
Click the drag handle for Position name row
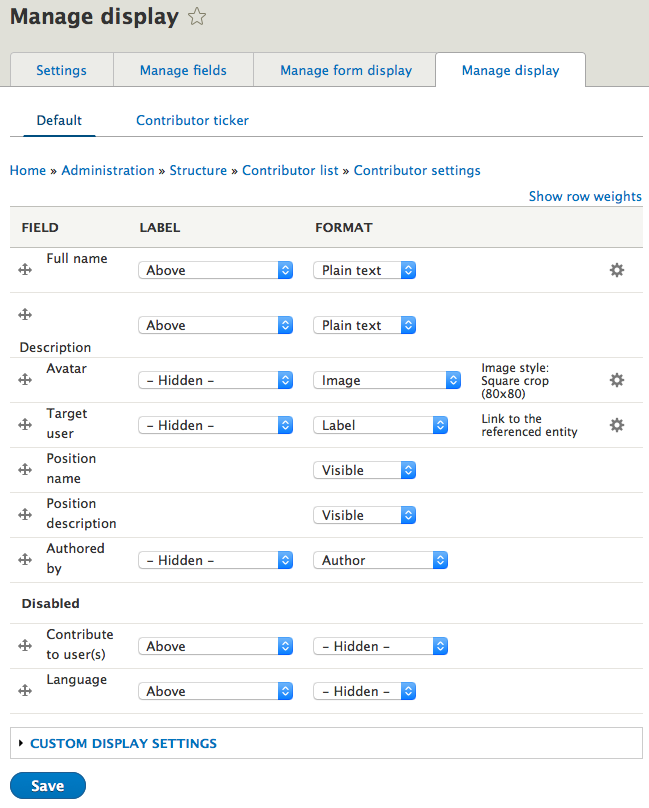tap(26, 470)
